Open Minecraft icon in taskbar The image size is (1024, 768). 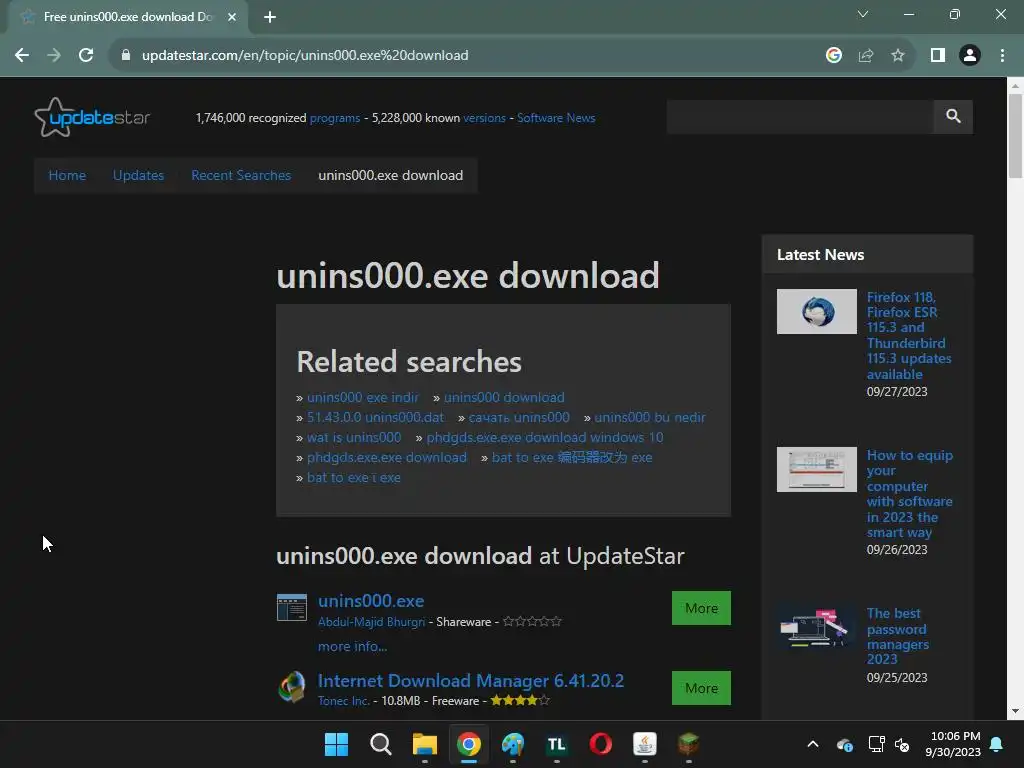(x=688, y=744)
